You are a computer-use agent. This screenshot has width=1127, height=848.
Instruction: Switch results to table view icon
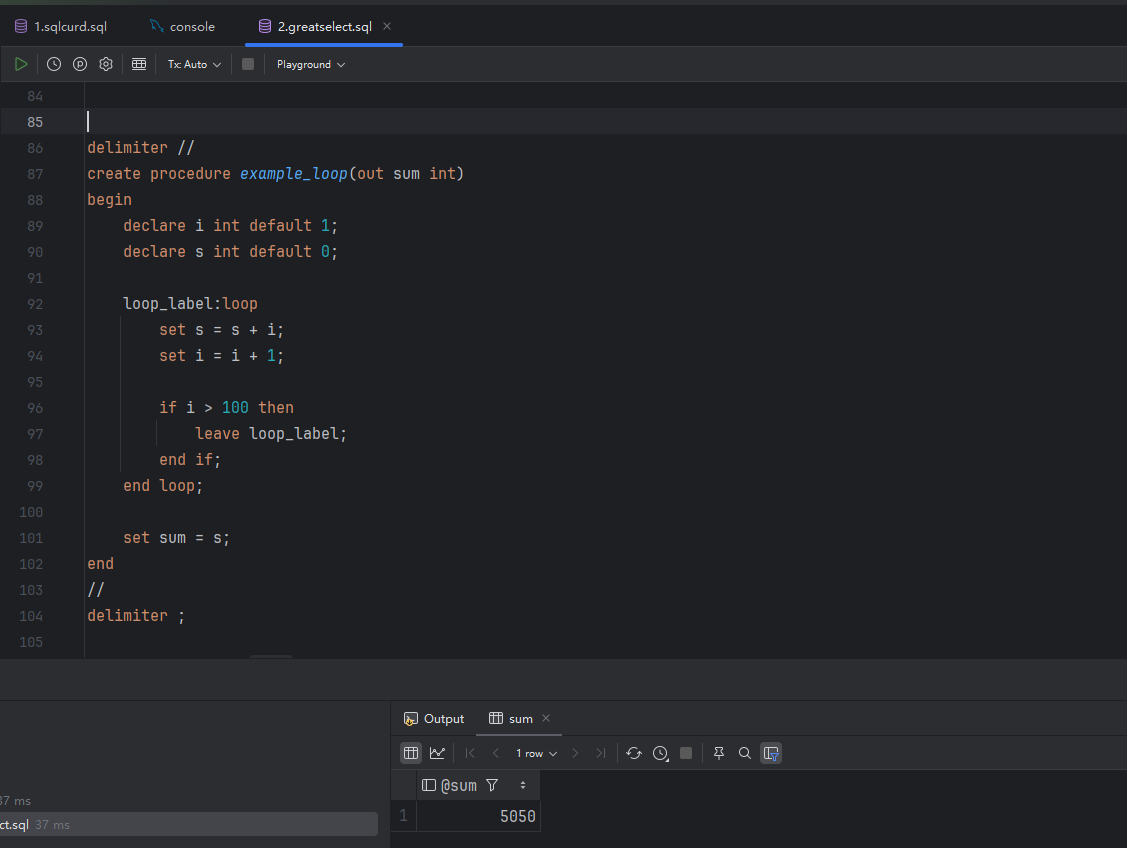coord(411,753)
